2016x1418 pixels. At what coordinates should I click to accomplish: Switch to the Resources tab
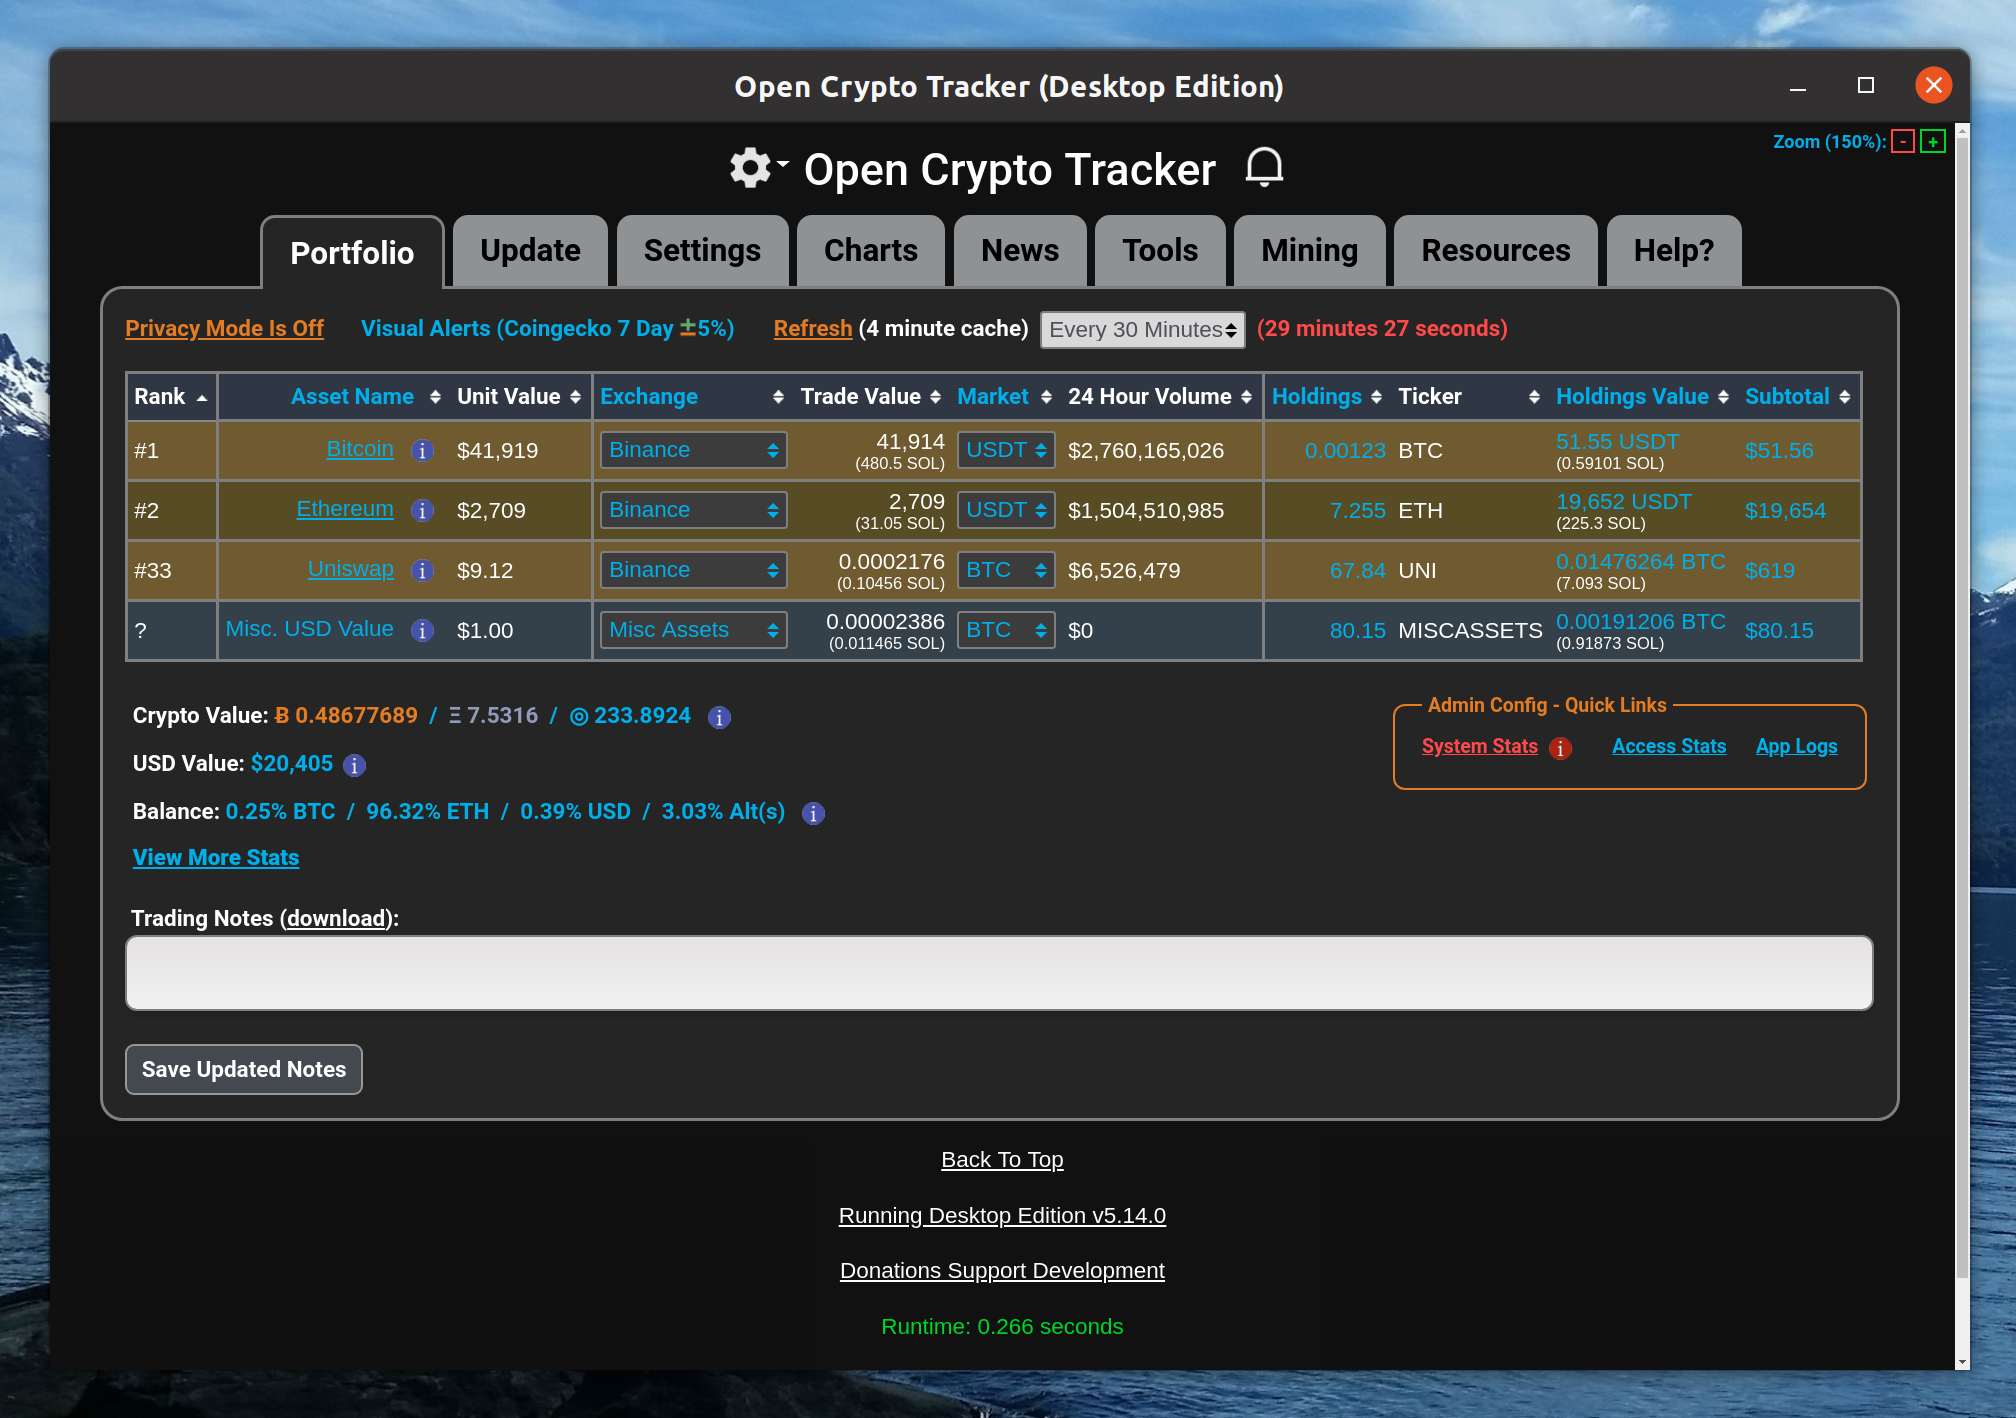click(1496, 250)
